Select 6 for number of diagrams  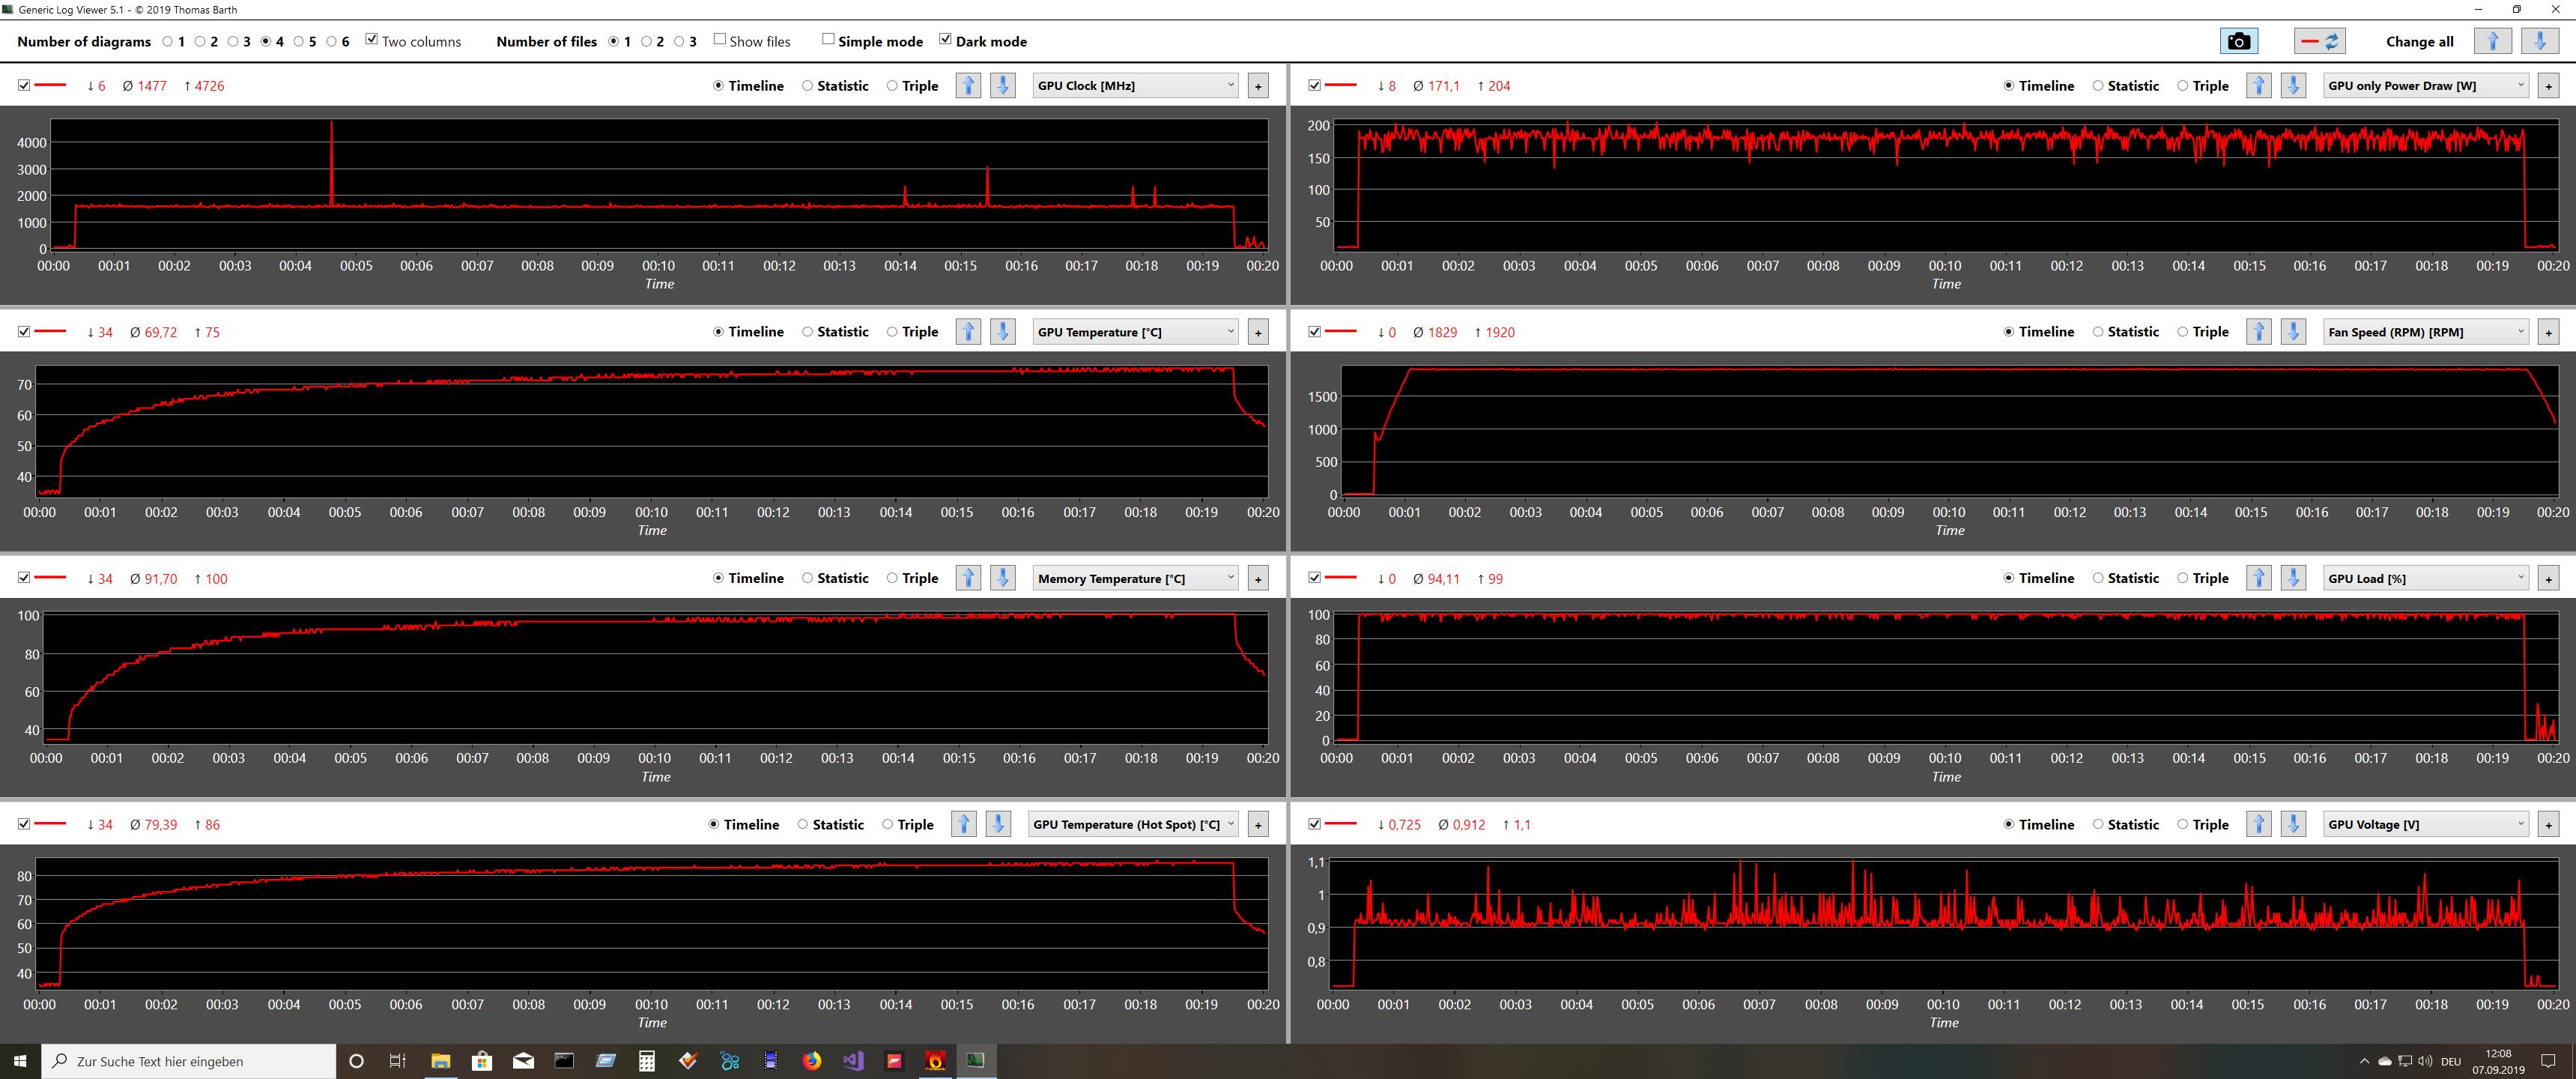[x=331, y=41]
